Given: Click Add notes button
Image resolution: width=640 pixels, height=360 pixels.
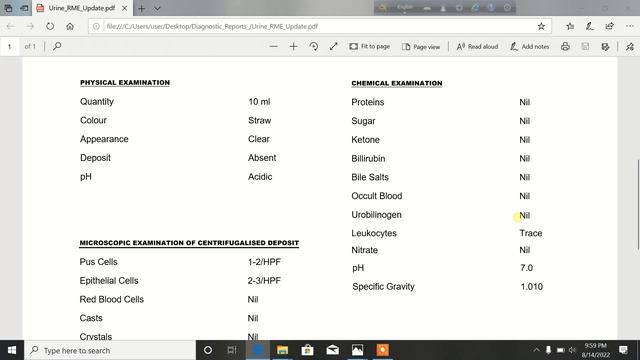Looking at the screenshot, I should 529,47.
